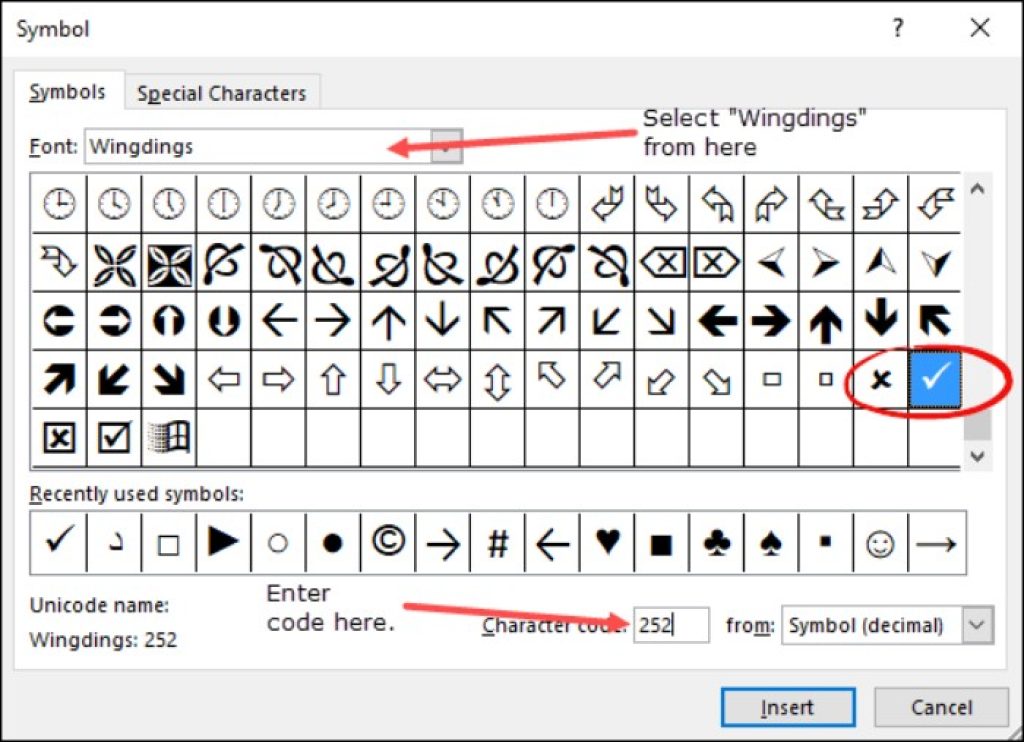Screen dimensions: 1024x742
Task: Click inside the Character code input field
Action: click(670, 625)
